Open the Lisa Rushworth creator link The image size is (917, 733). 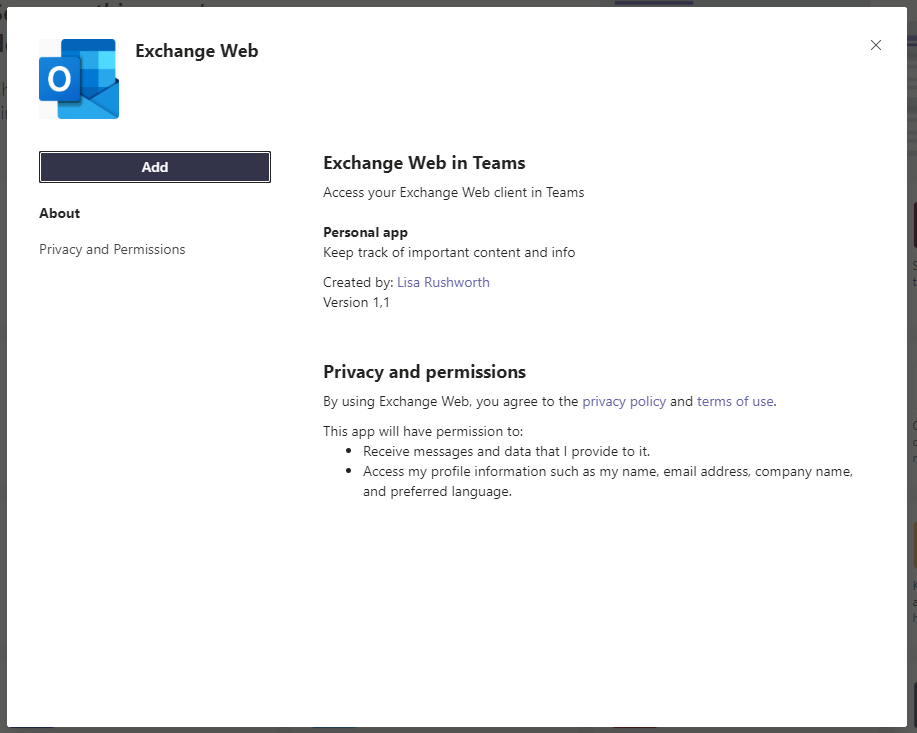coord(443,283)
